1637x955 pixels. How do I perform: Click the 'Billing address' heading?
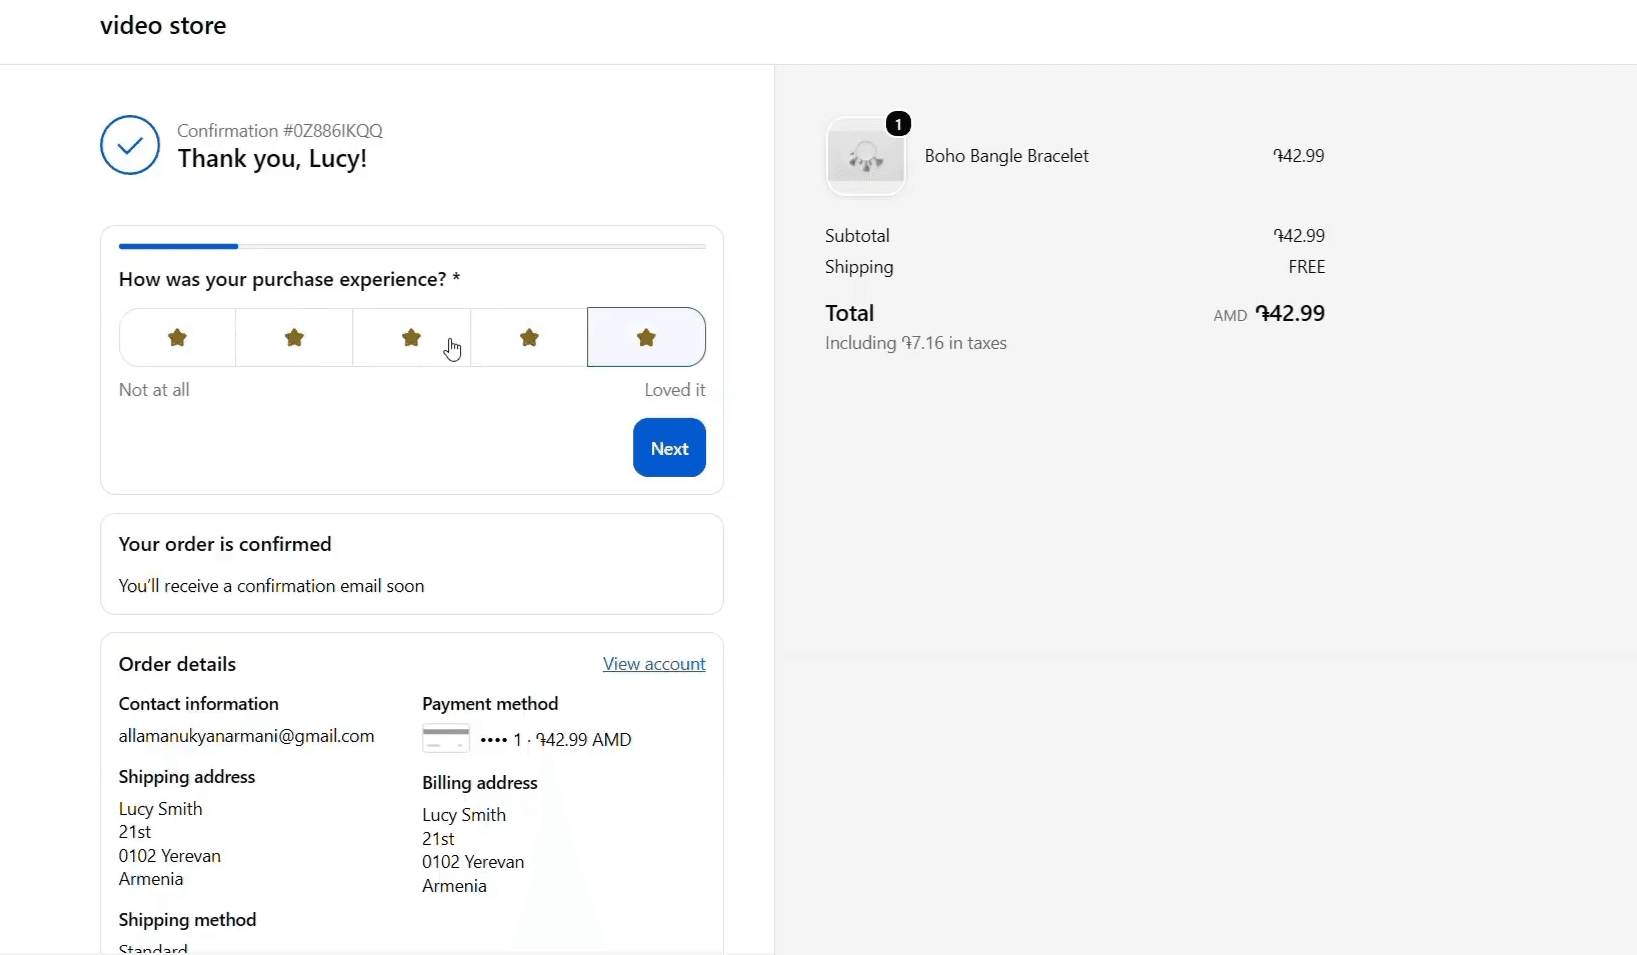480,783
